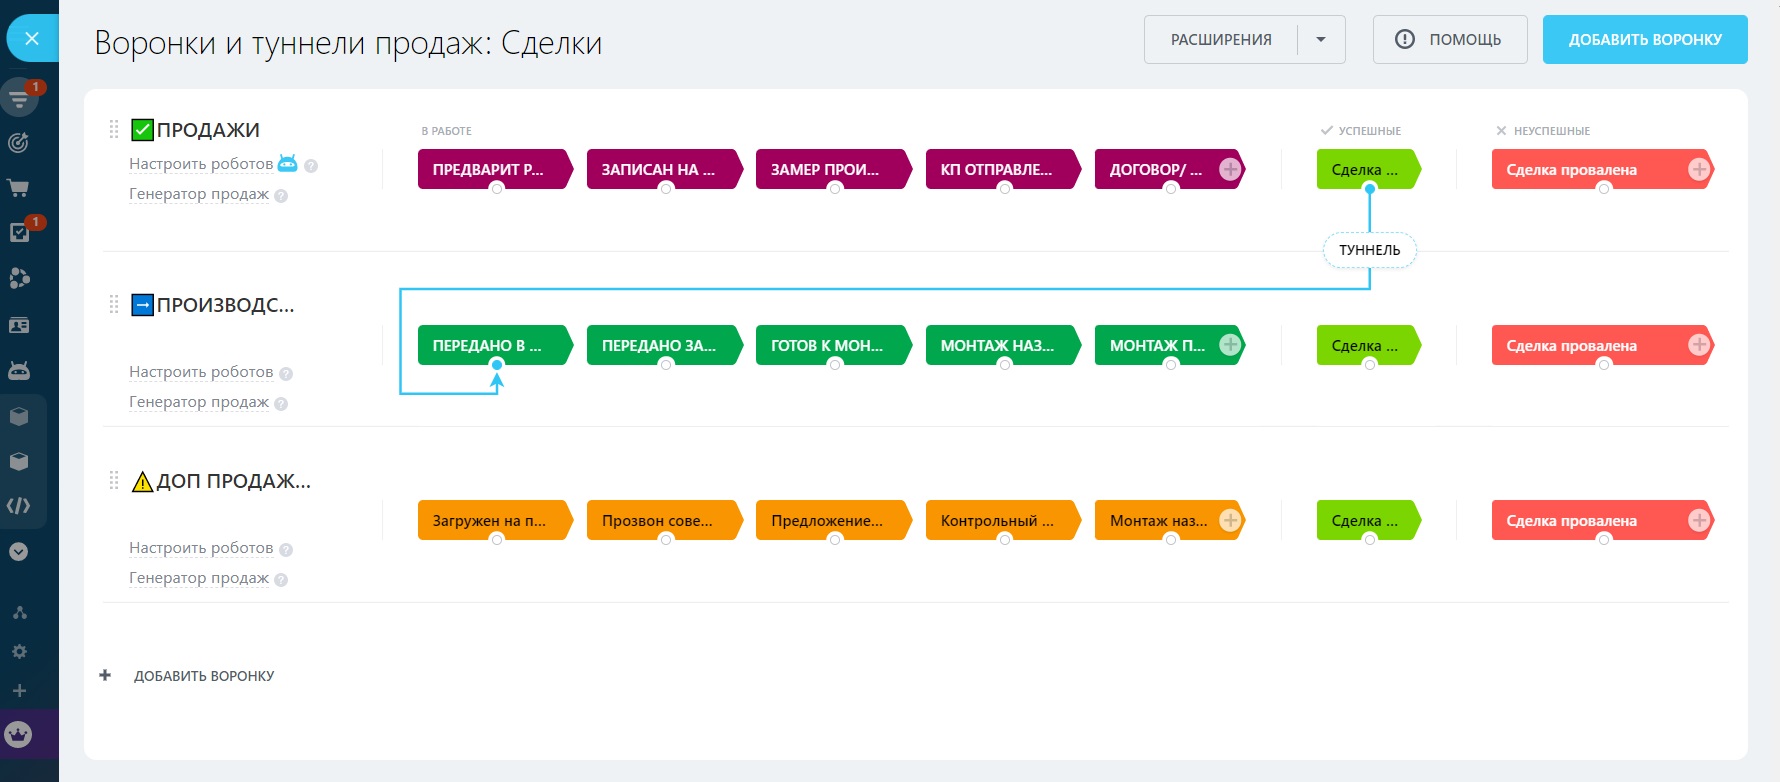The height and width of the screenshot is (782, 1780).
Task: Select the green ГОТОВ К МОН... stage
Action: pos(830,345)
